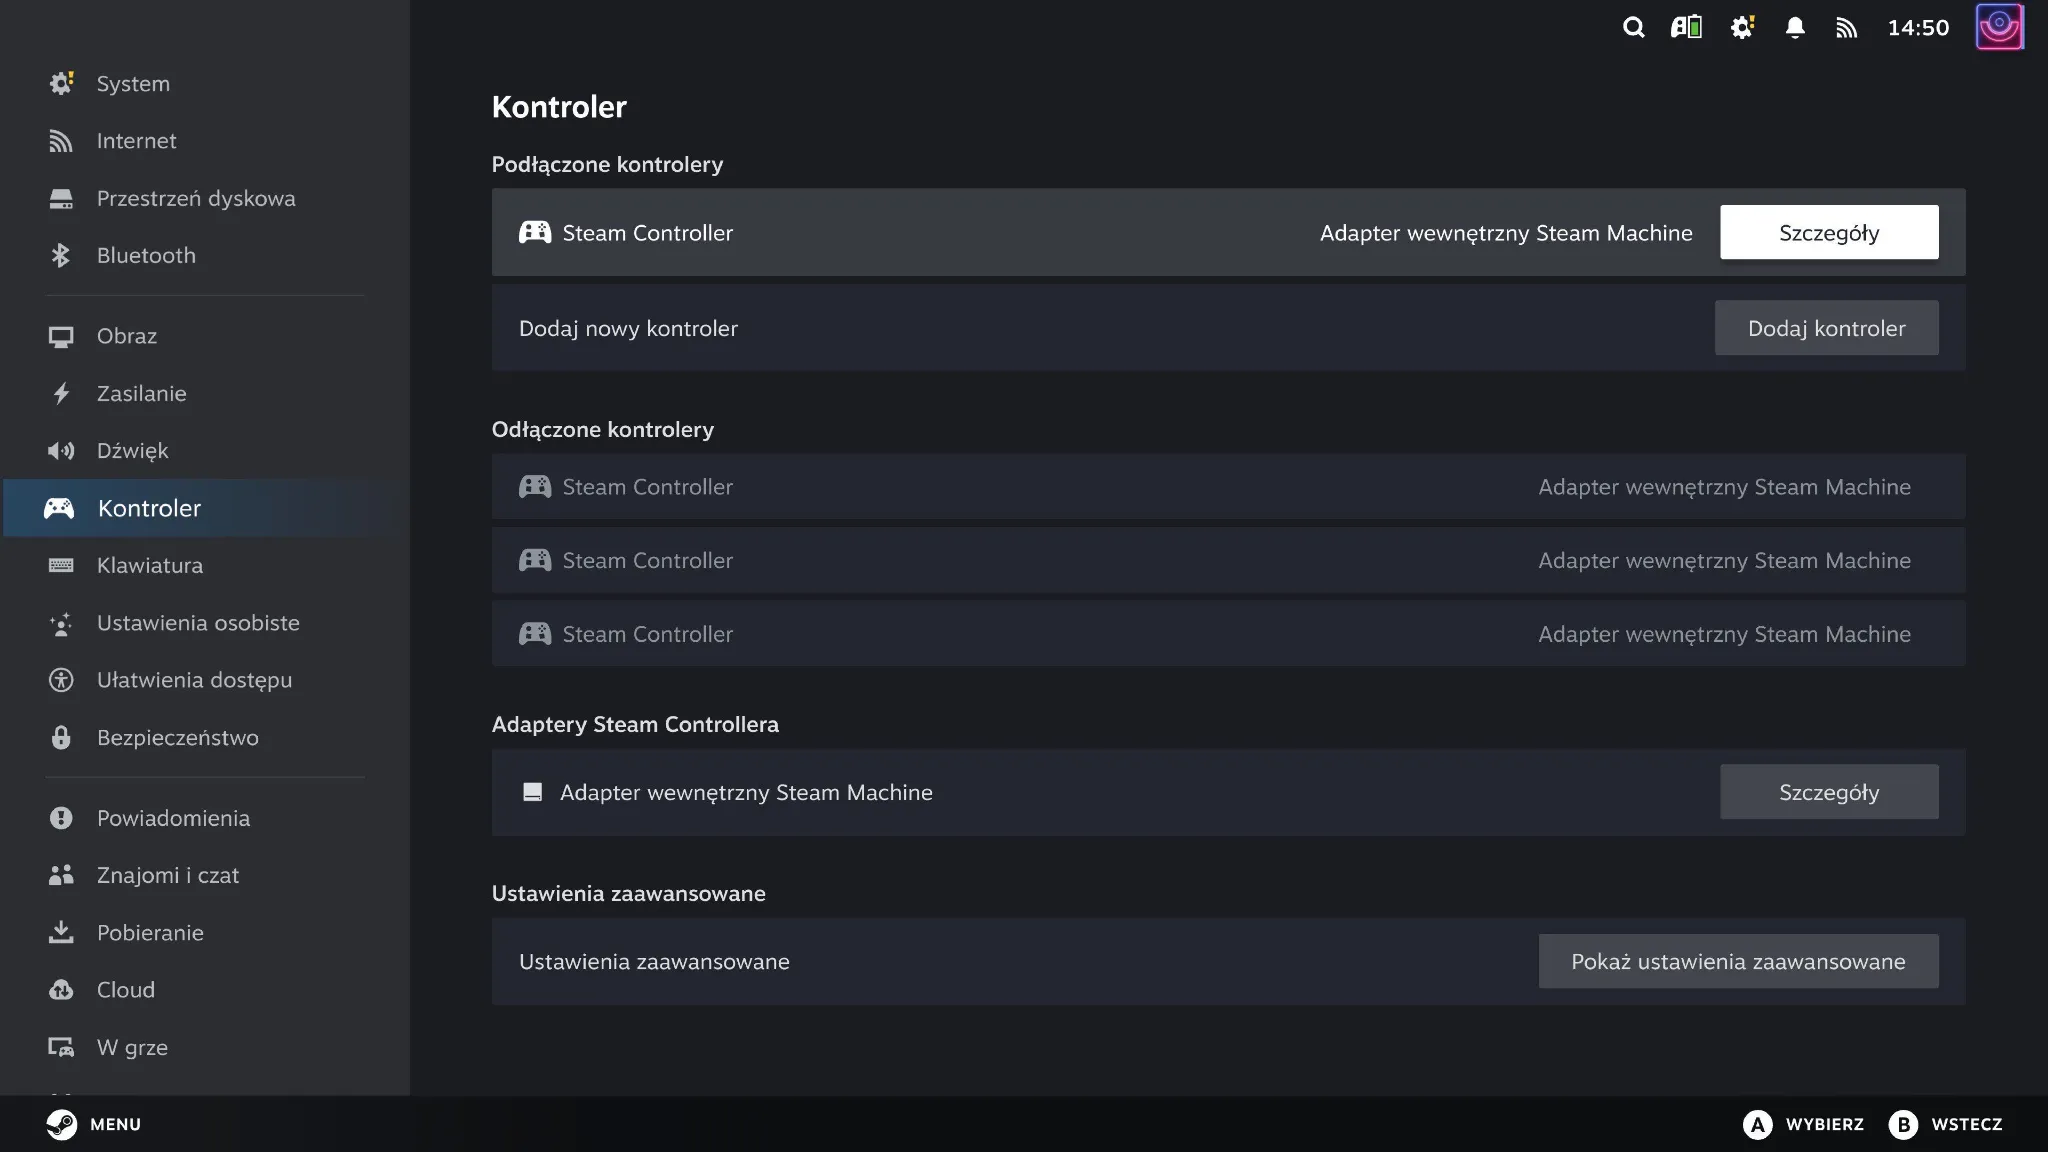Click the adapter icon beside Adapter wewnętrzny
The height and width of the screenshot is (1152, 2048).
pyautogui.click(x=533, y=792)
